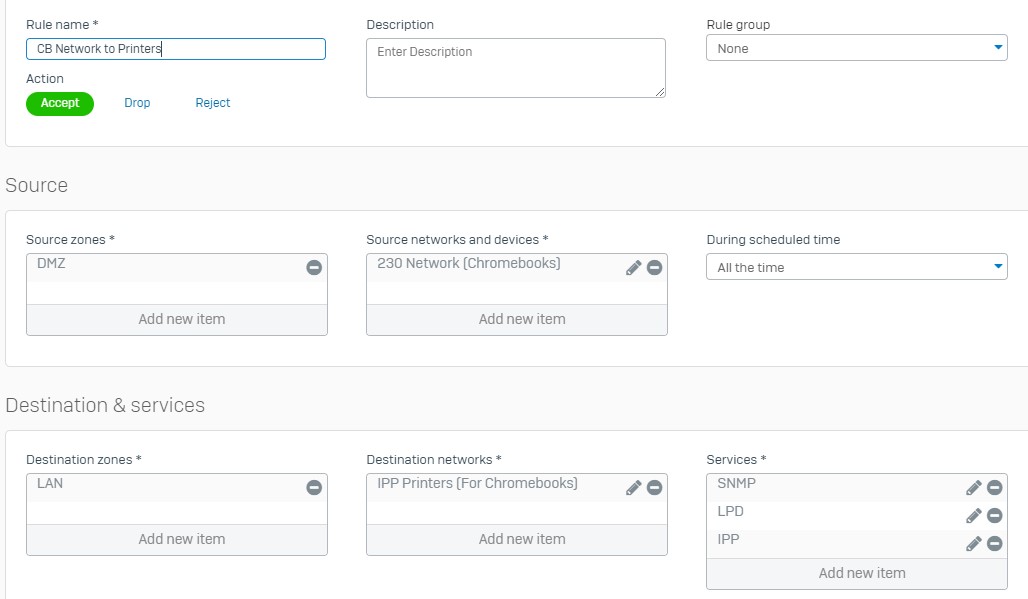This screenshot has height=599, width=1028.
Task: Remove the IPP service
Action: click(x=994, y=544)
